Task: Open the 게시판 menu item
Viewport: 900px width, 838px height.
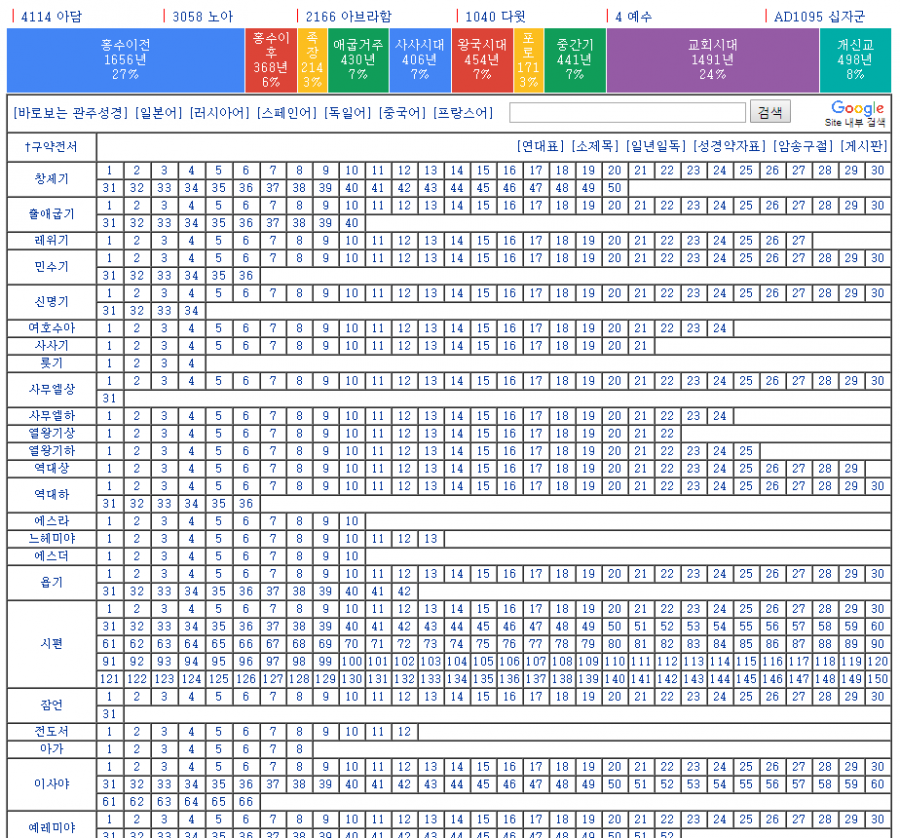Action: point(863,146)
